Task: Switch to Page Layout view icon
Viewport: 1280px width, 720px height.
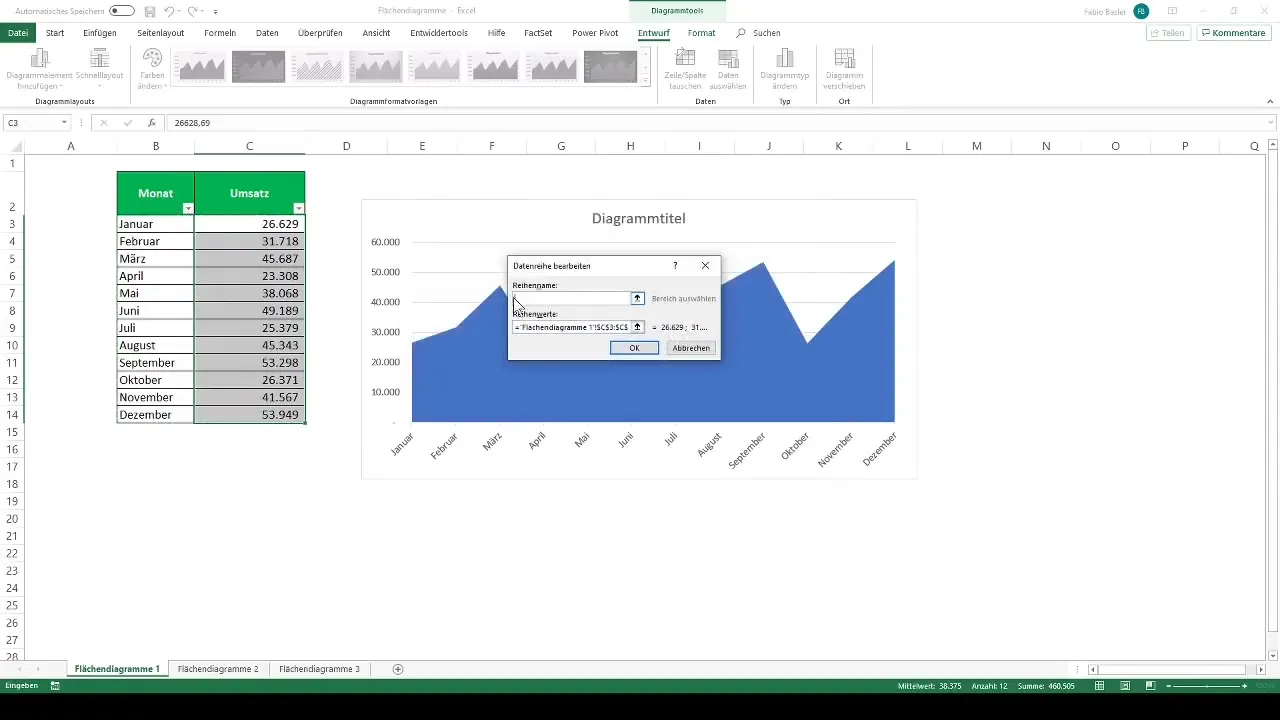Action: click(x=1125, y=686)
